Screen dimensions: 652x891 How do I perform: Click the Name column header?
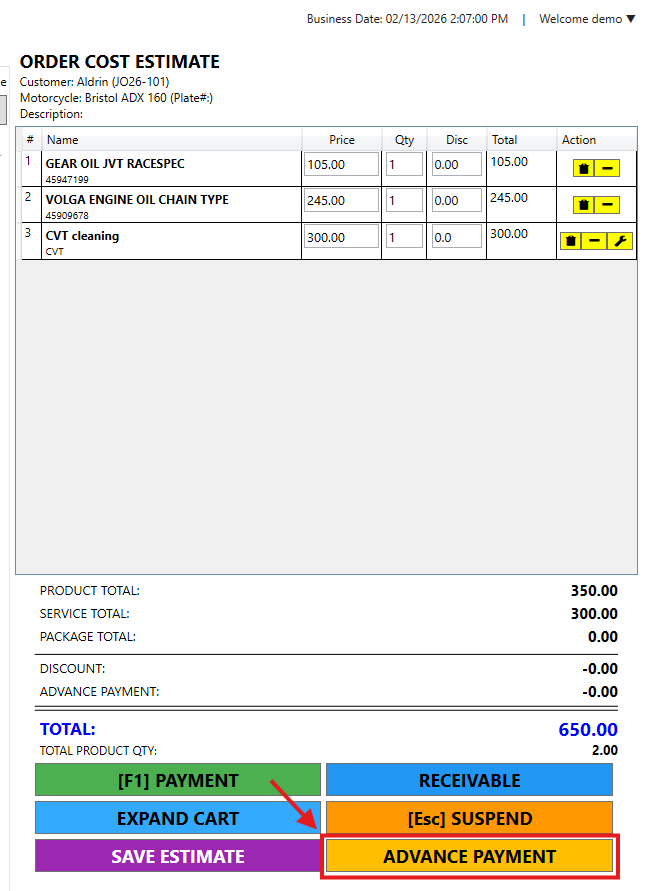pyautogui.click(x=62, y=140)
